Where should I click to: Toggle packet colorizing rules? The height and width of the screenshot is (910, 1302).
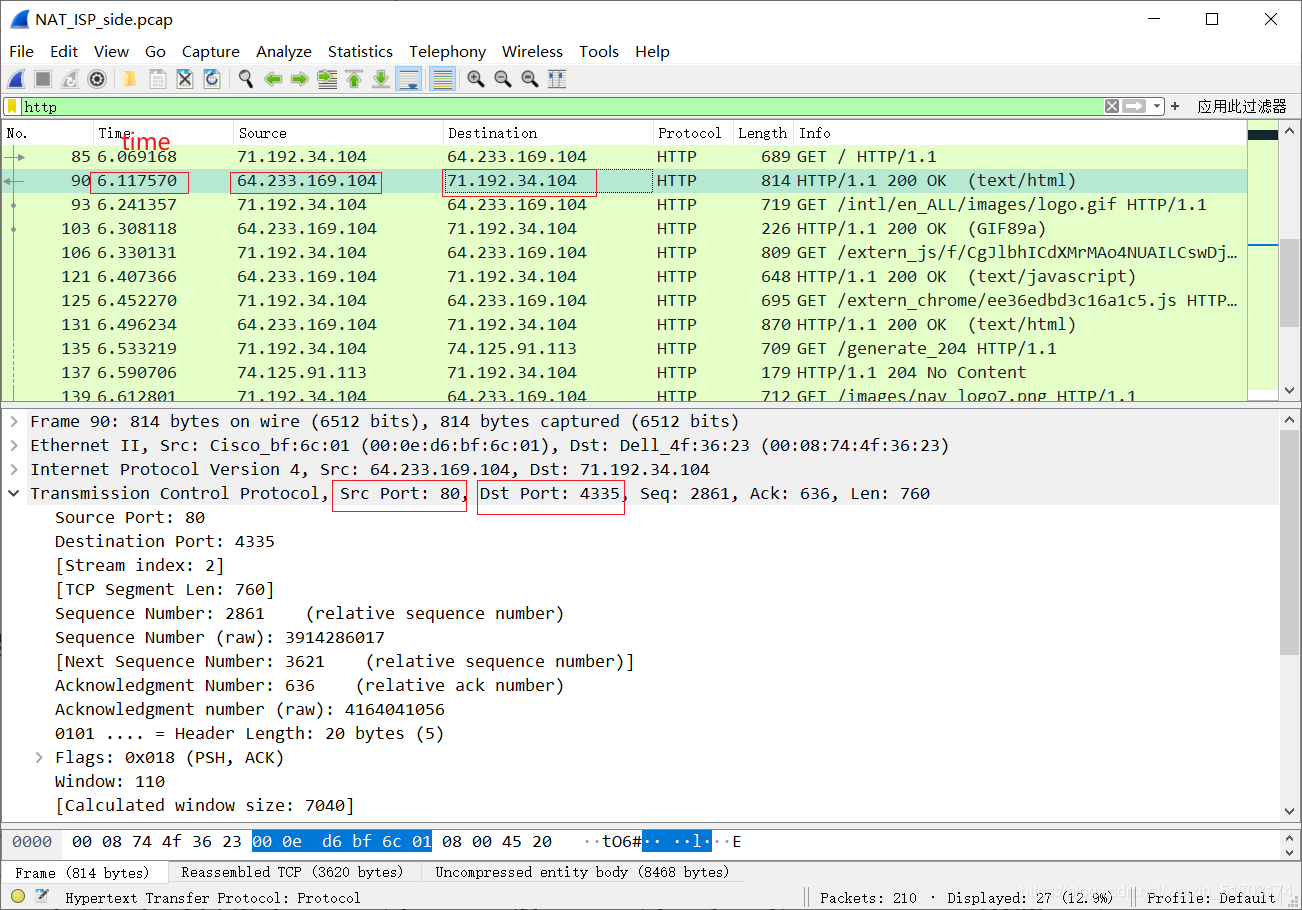(x=443, y=79)
